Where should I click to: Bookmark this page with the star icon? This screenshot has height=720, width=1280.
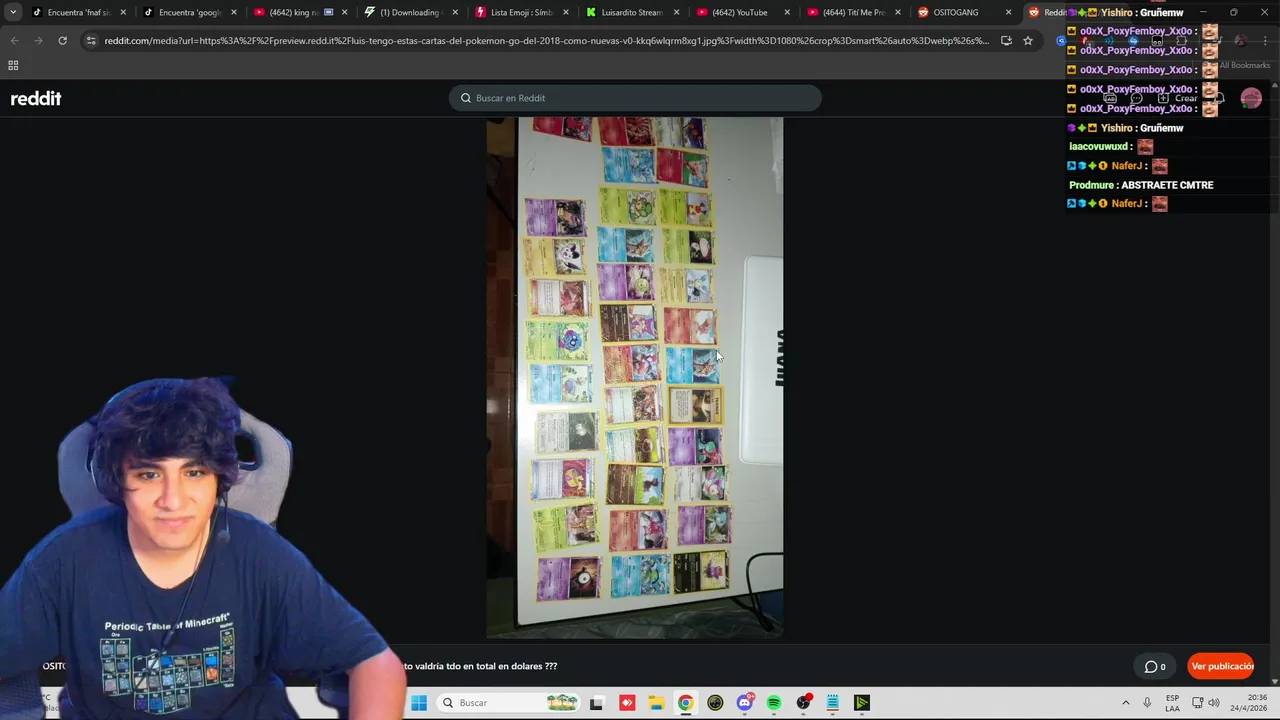1027,40
